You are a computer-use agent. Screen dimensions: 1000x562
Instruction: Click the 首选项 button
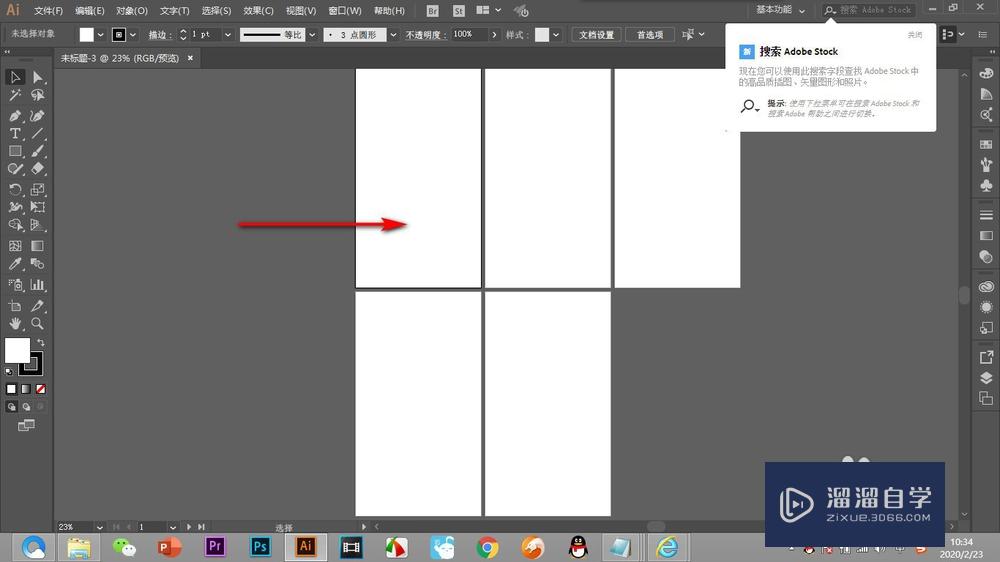pos(650,35)
